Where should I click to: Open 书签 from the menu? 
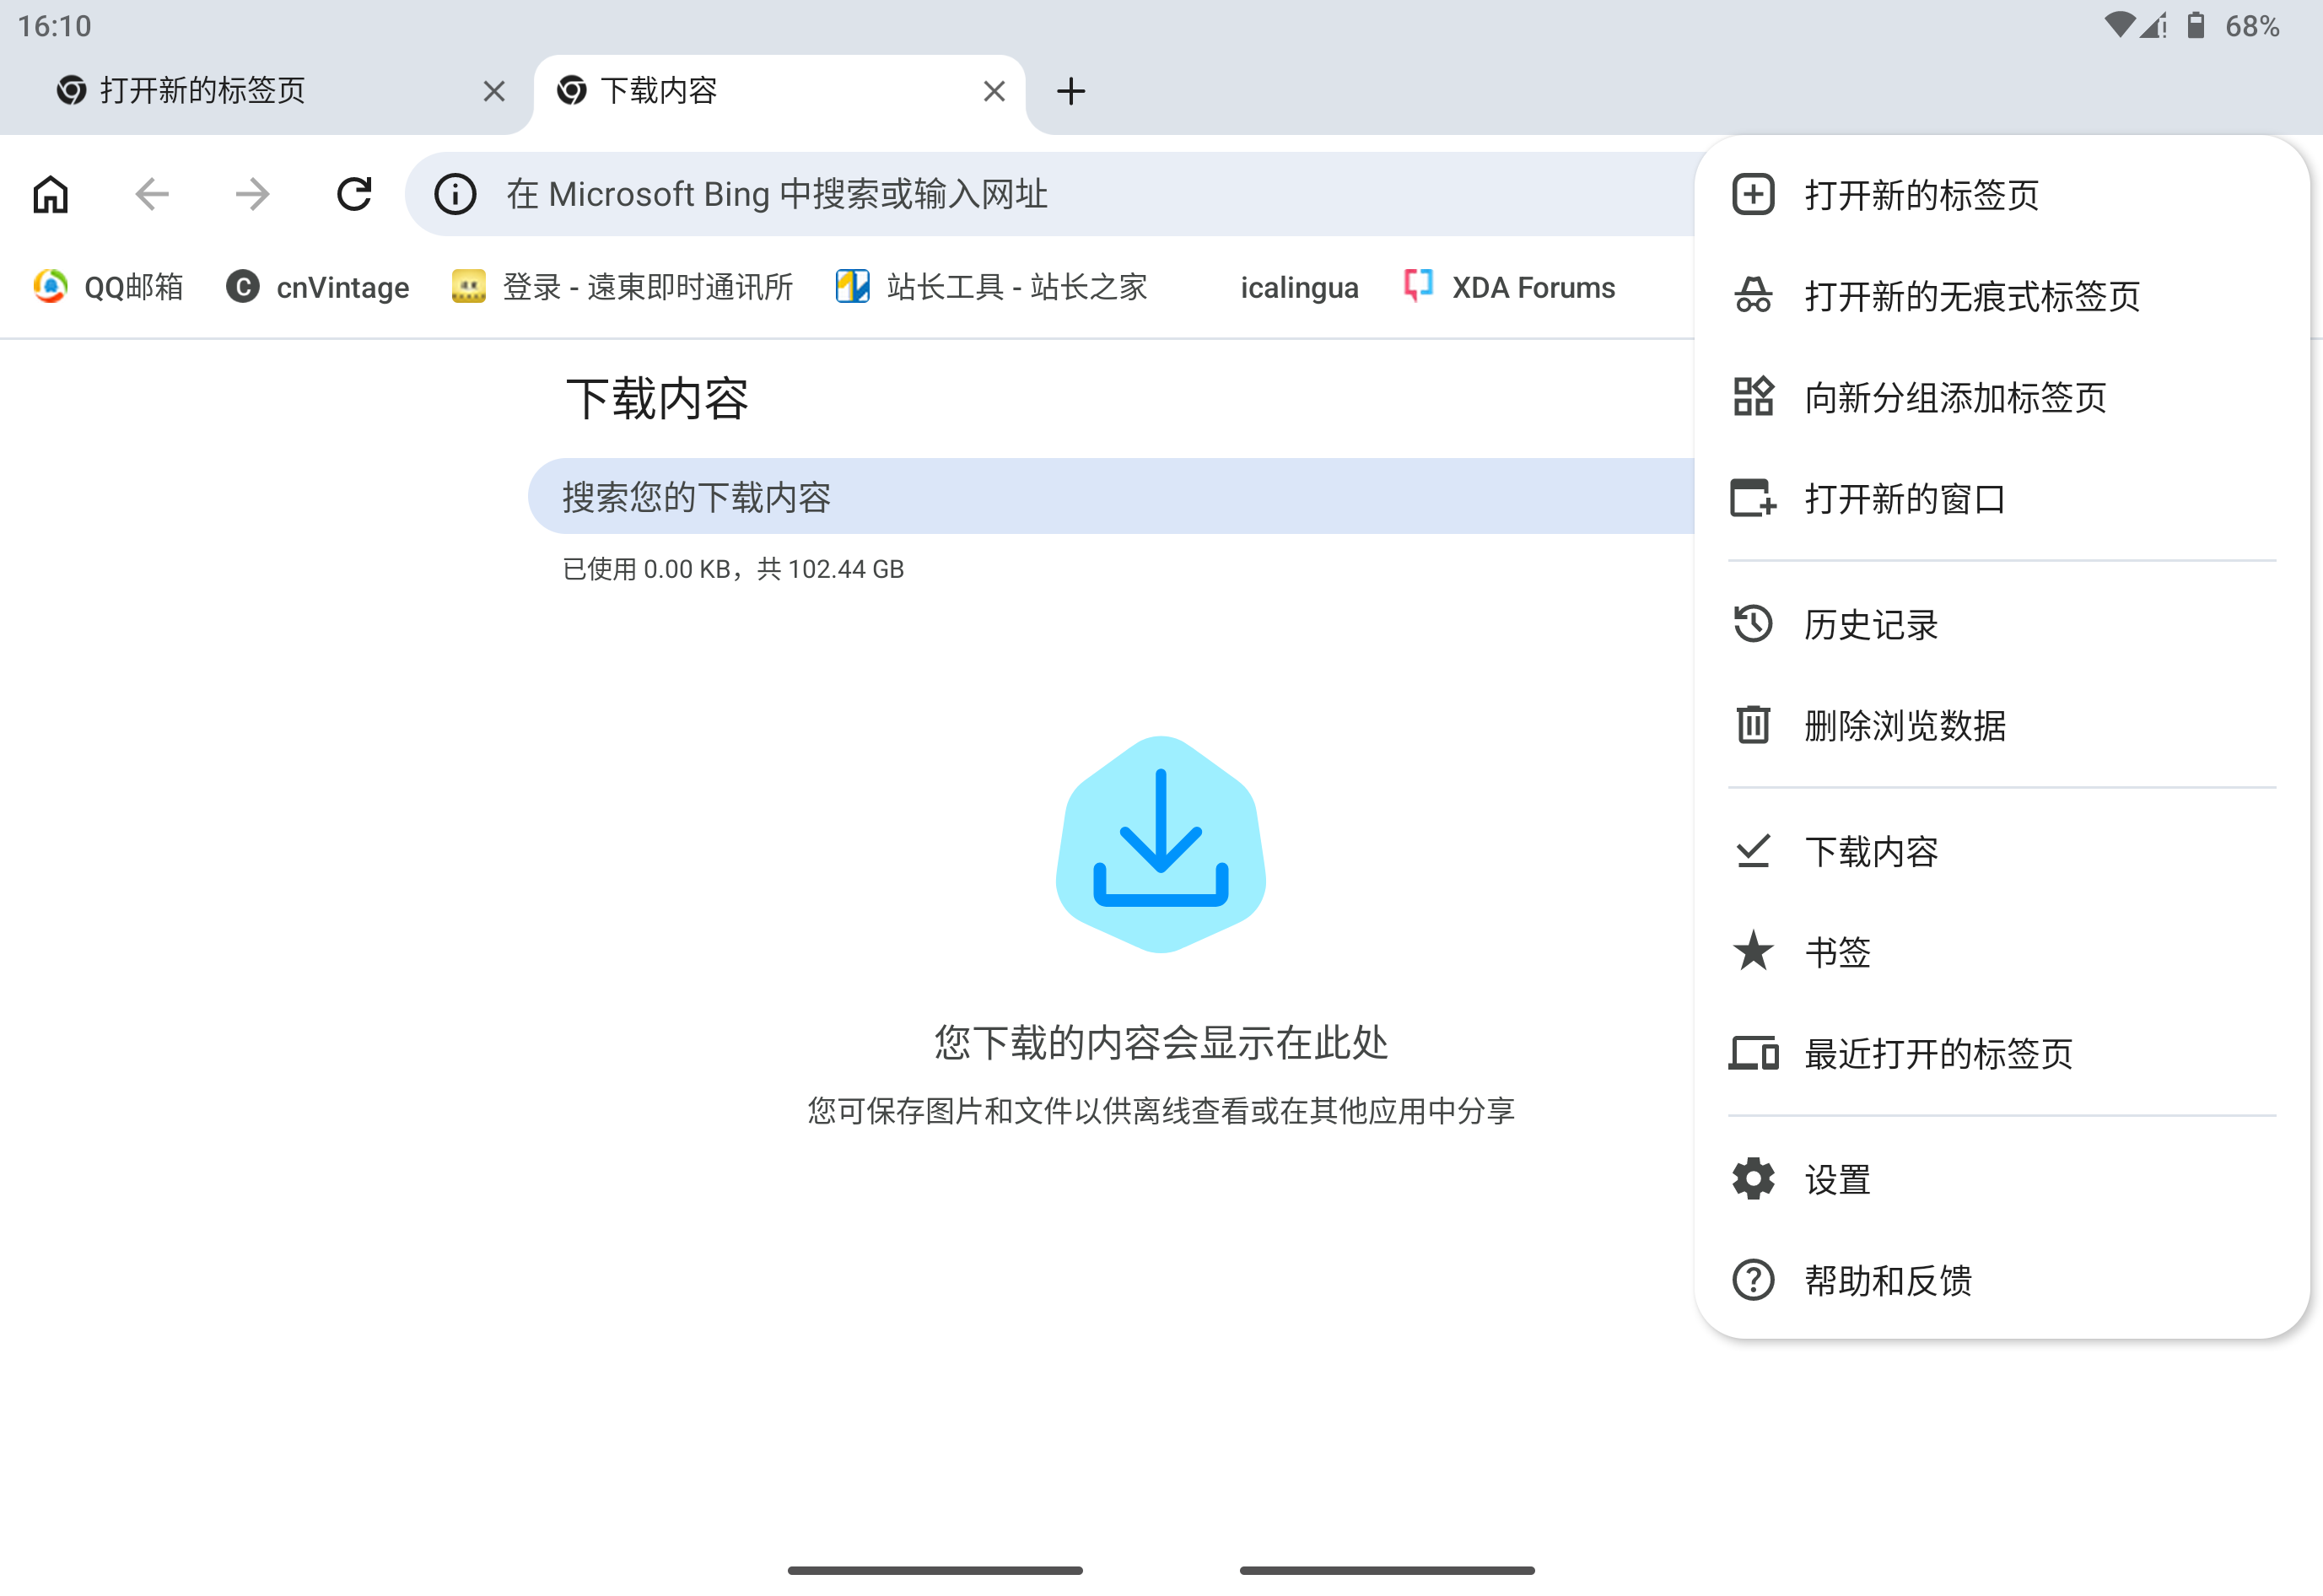pos(2002,952)
